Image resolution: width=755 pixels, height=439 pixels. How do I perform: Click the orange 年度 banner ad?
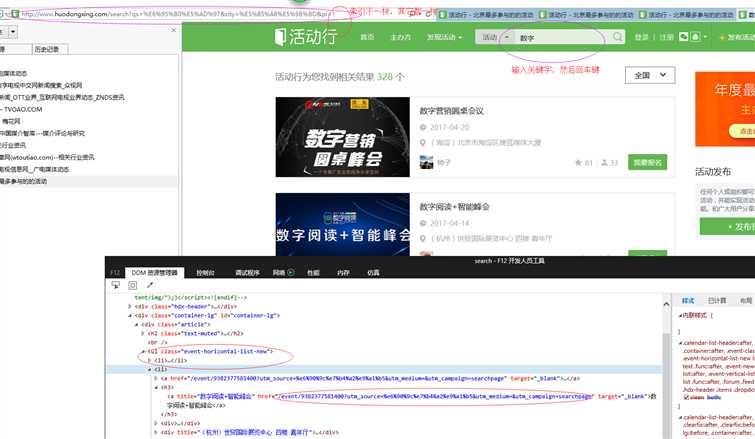[725, 109]
